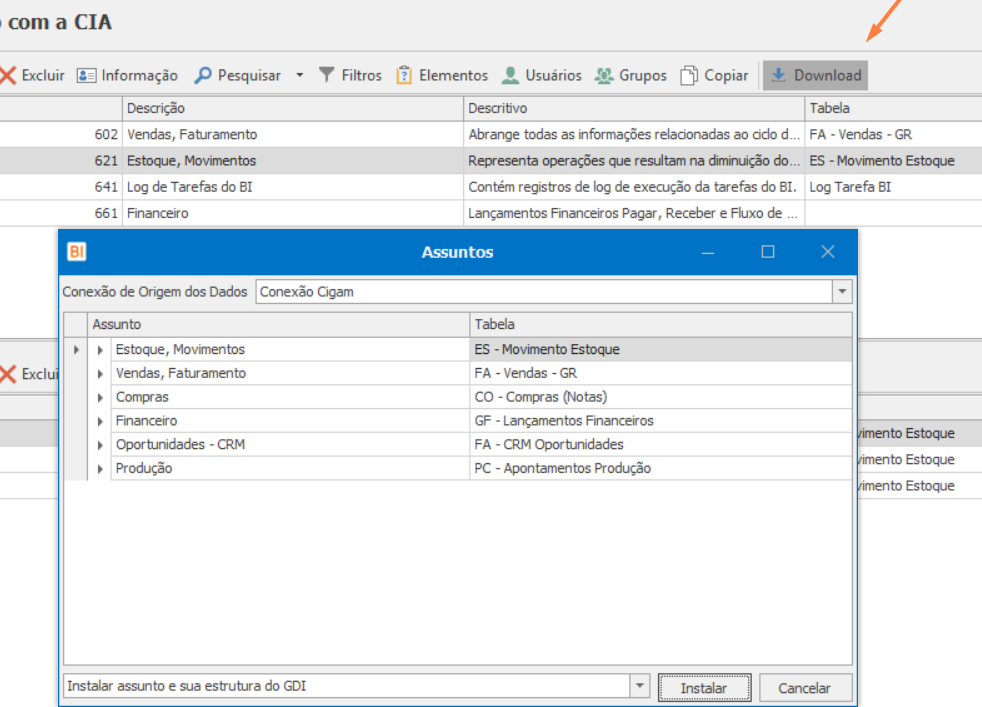Minimize the Assuntos dialog
Image resolution: width=982 pixels, height=707 pixels.
pos(708,252)
